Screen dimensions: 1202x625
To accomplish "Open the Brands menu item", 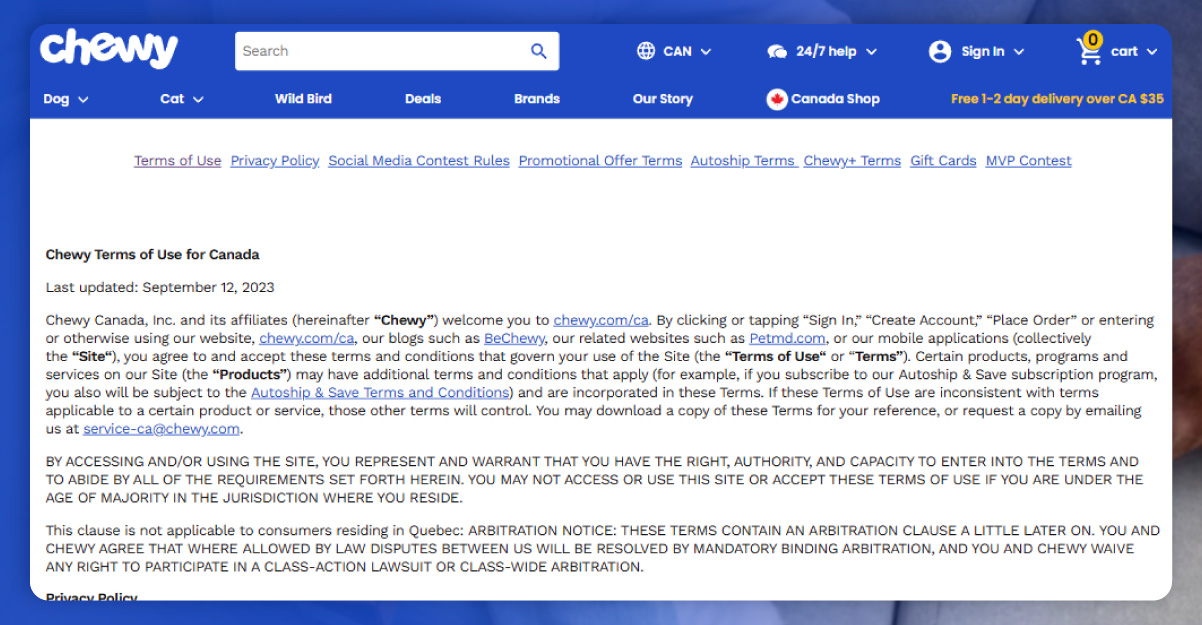I will tap(537, 99).
